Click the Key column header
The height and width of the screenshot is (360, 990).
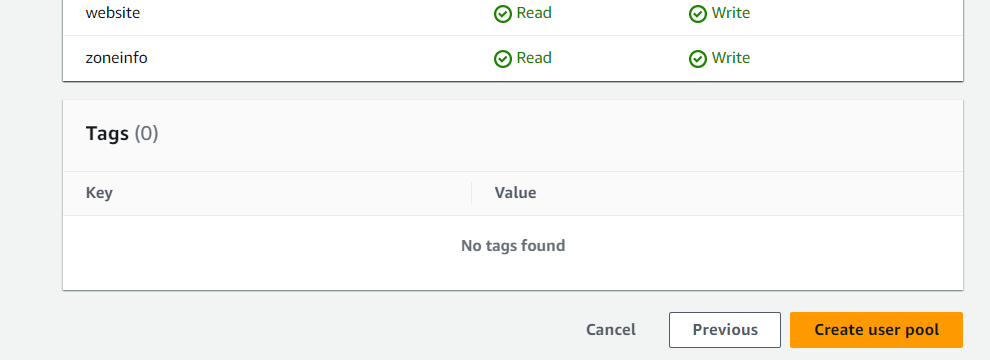99,193
